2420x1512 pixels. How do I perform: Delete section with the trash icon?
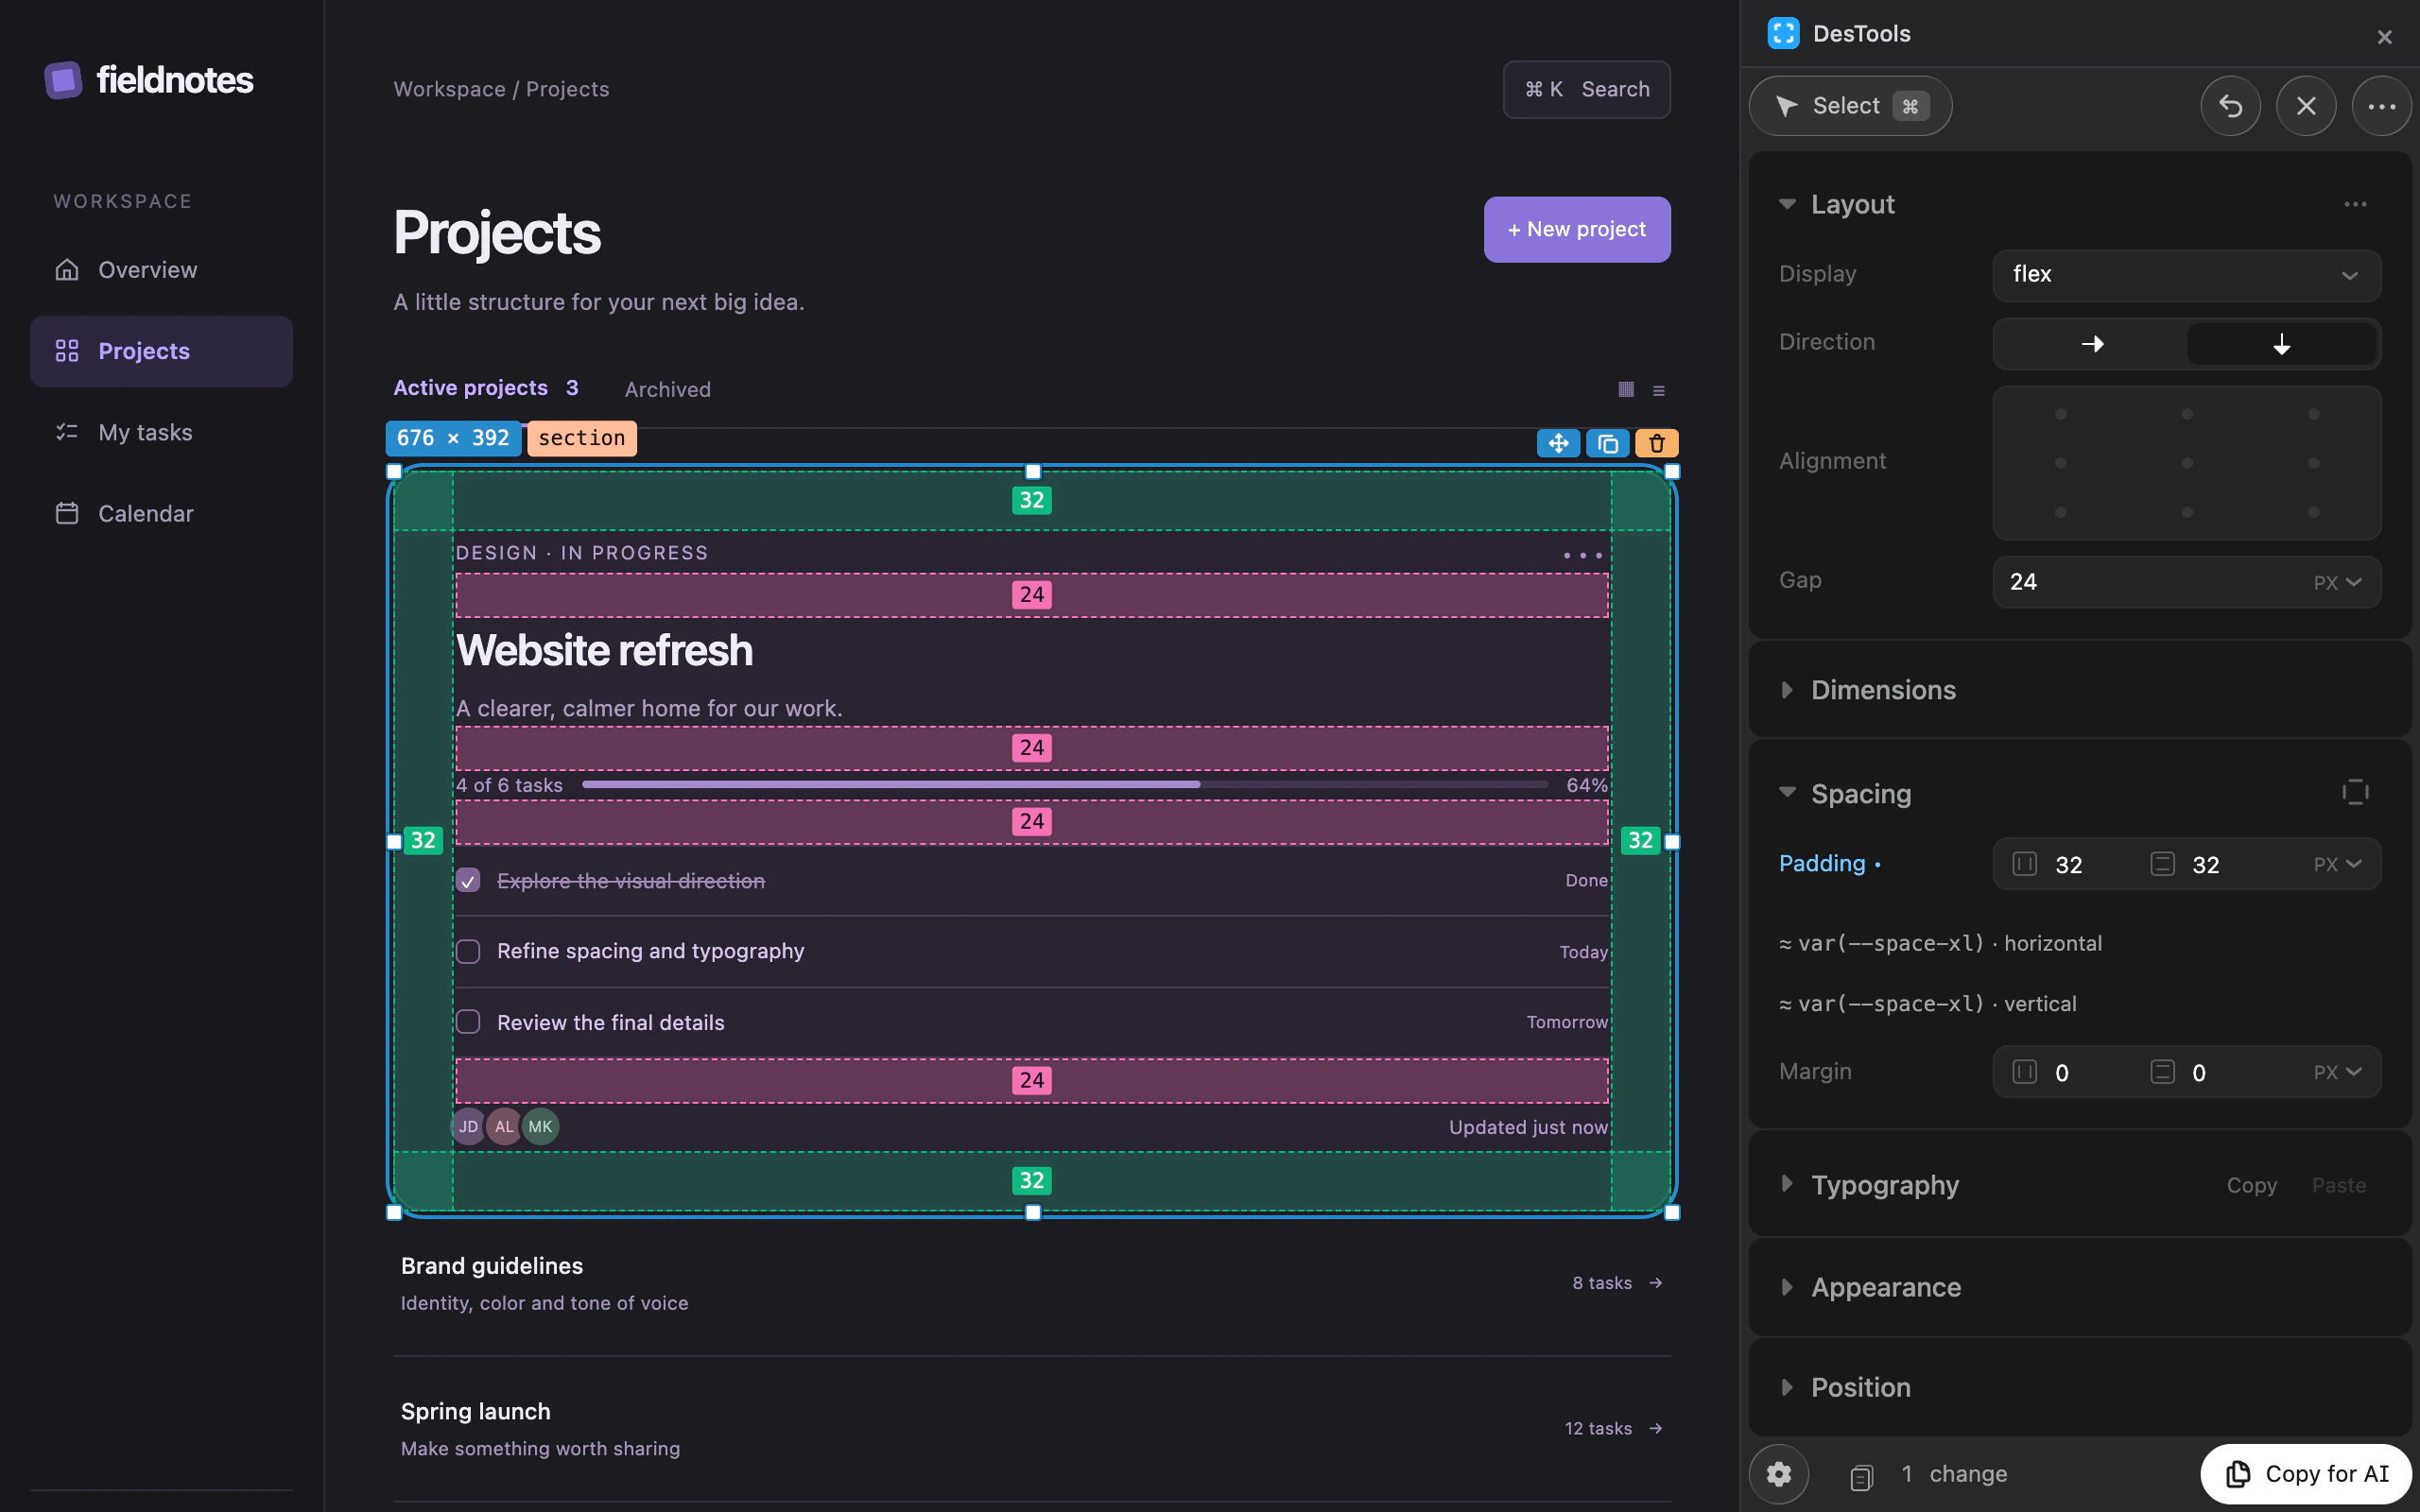pos(1657,443)
